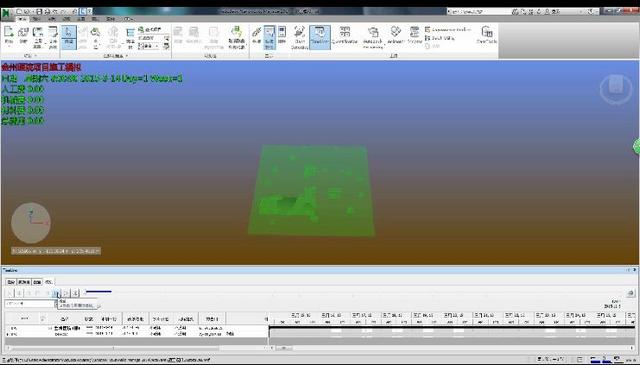Click the Batch Utility button
This screenshot has width=640, height=365.
(x=440, y=38)
